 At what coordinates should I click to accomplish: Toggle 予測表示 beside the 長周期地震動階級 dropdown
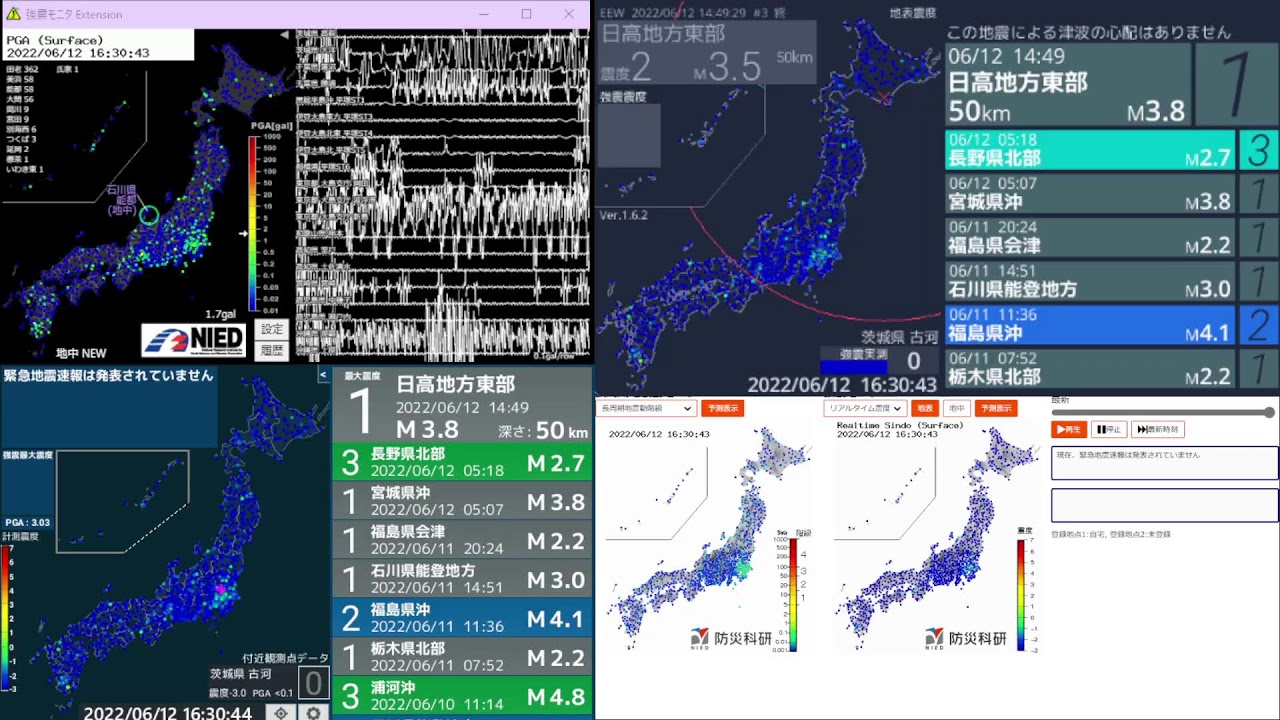pyautogui.click(x=721, y=408)
